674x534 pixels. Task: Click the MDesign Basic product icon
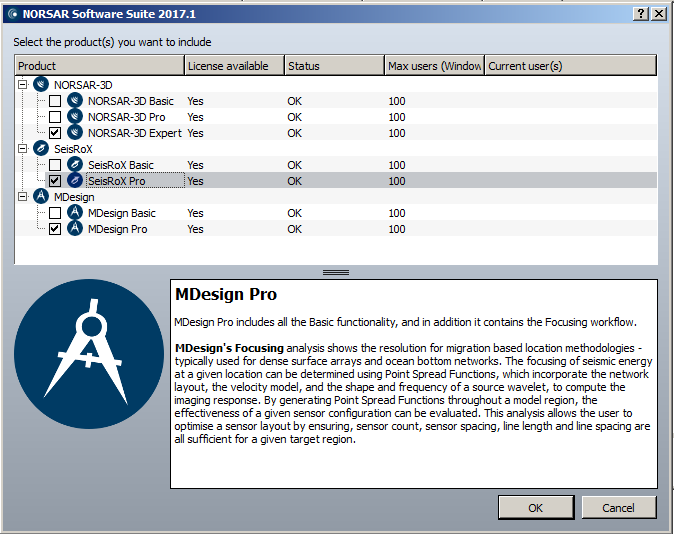[75, 213]
